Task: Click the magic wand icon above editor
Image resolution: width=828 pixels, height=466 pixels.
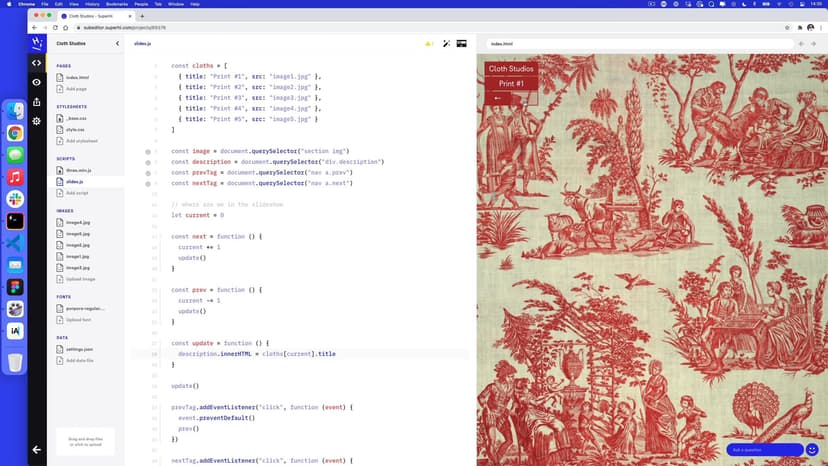Action: pyautogui.click(x=446, y=44)
